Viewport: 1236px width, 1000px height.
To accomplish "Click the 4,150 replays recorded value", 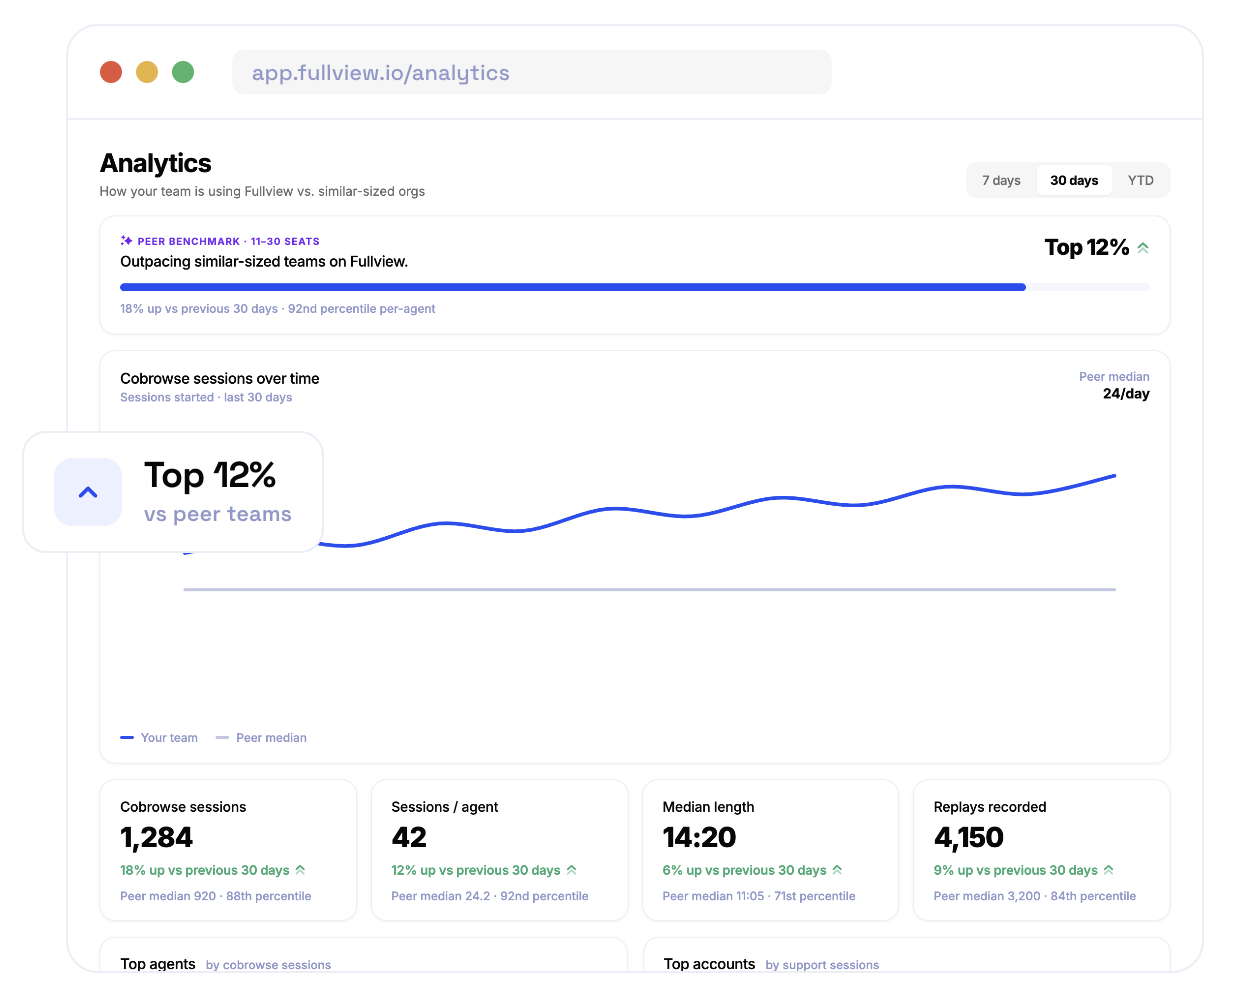I will [968, 838].
